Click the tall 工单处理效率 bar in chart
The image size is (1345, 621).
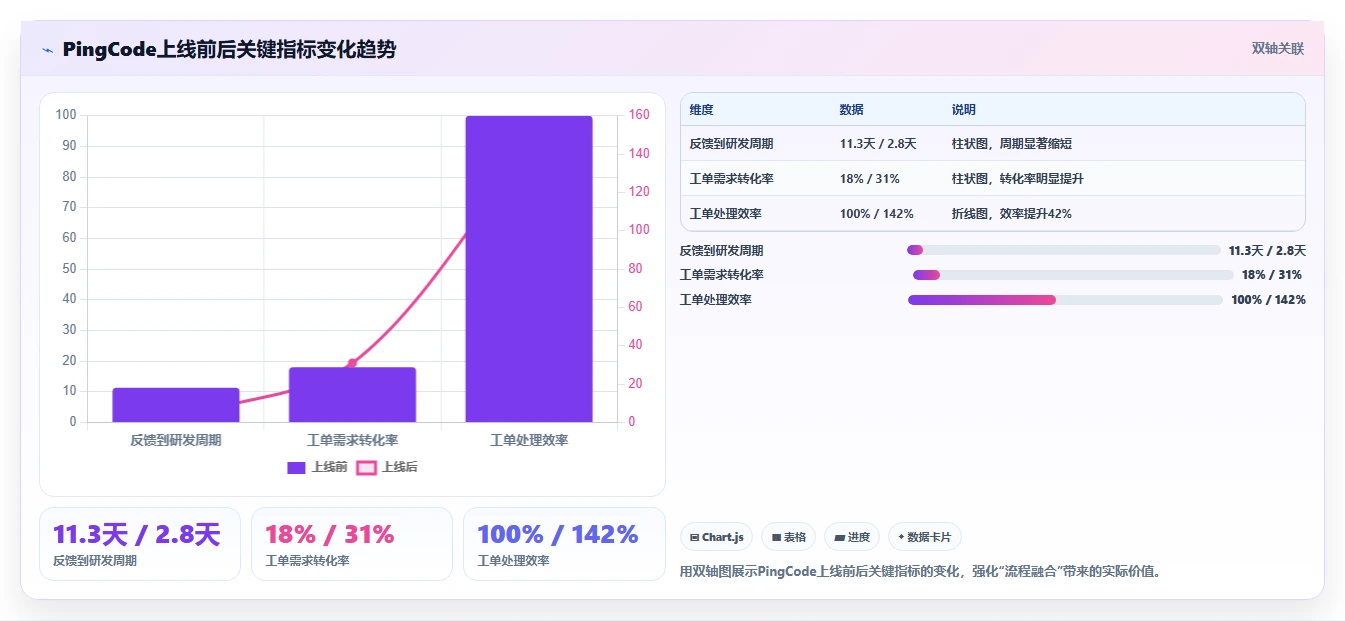(x=529, y=269)
